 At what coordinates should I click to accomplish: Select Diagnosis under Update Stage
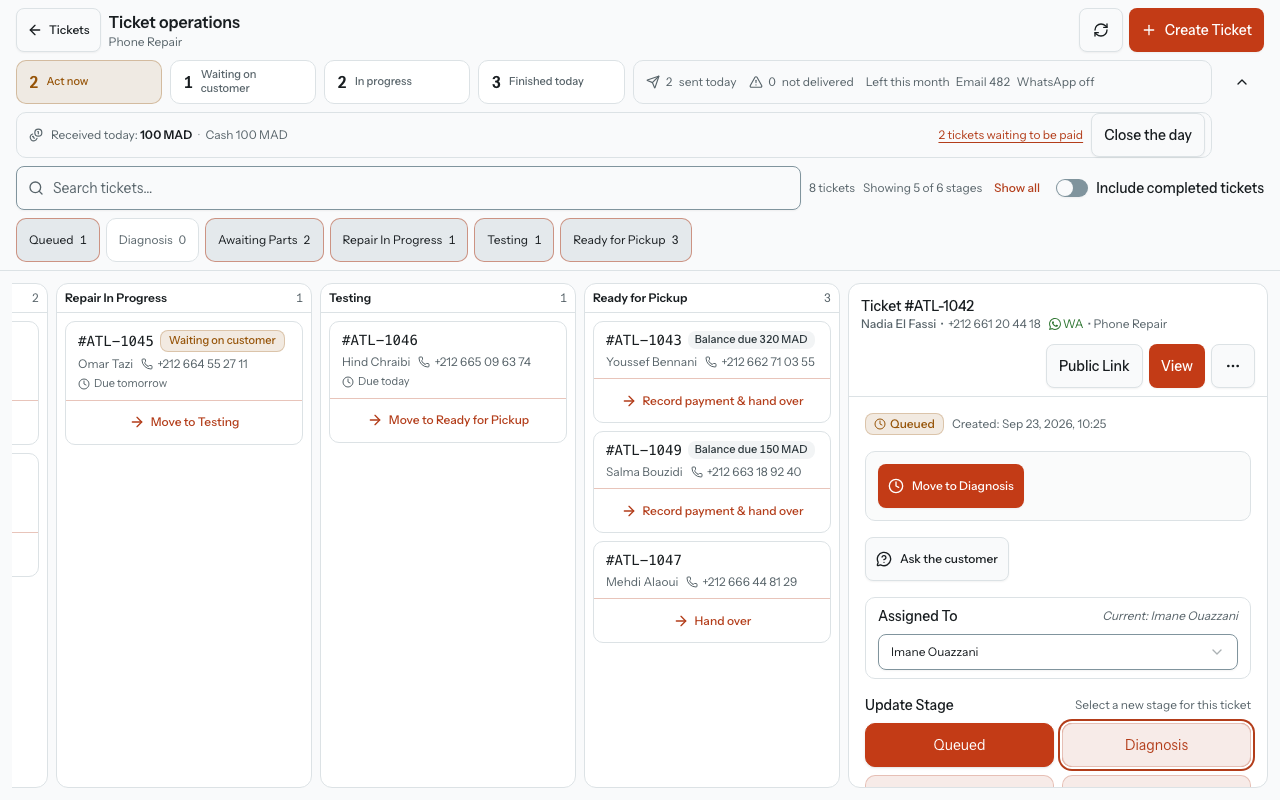coord(1156,745)
